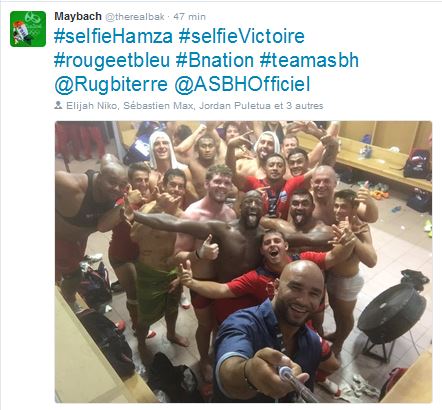Open the 47 min timestamp permalink
This screenshot has height=410, width=442.
tap(190, 17)
